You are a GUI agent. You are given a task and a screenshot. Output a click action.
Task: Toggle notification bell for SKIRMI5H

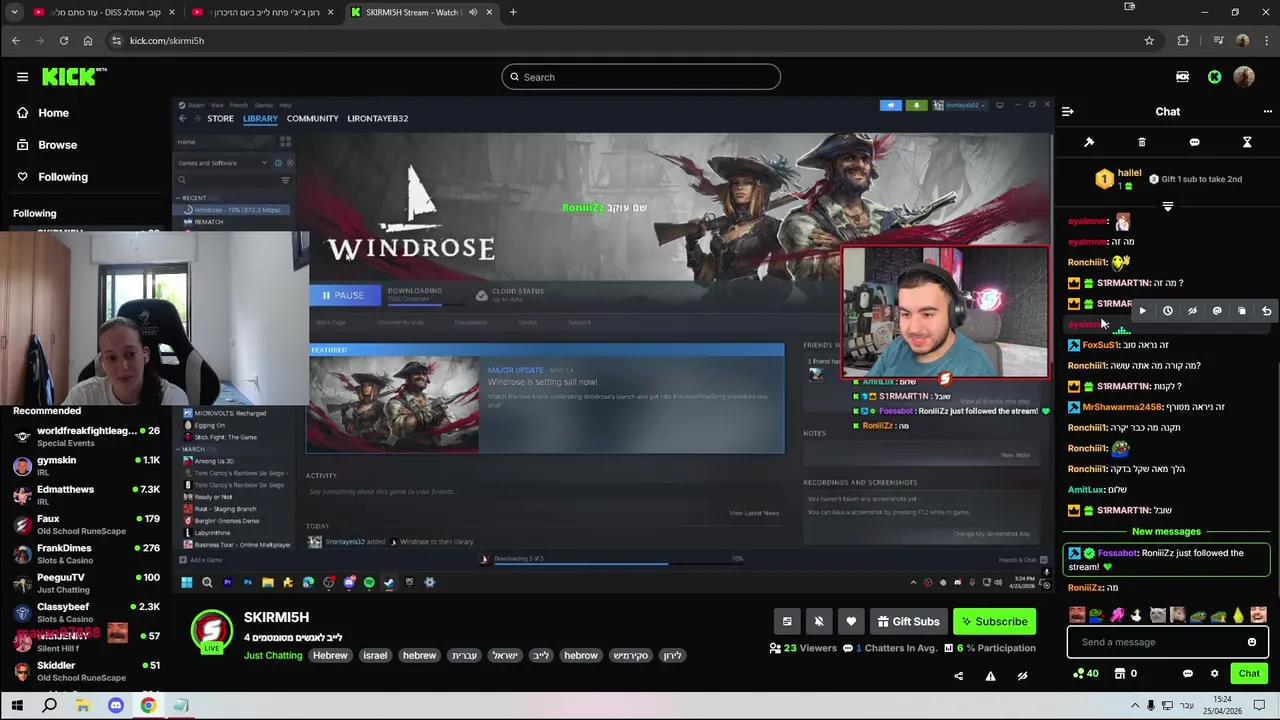[819, 621]
